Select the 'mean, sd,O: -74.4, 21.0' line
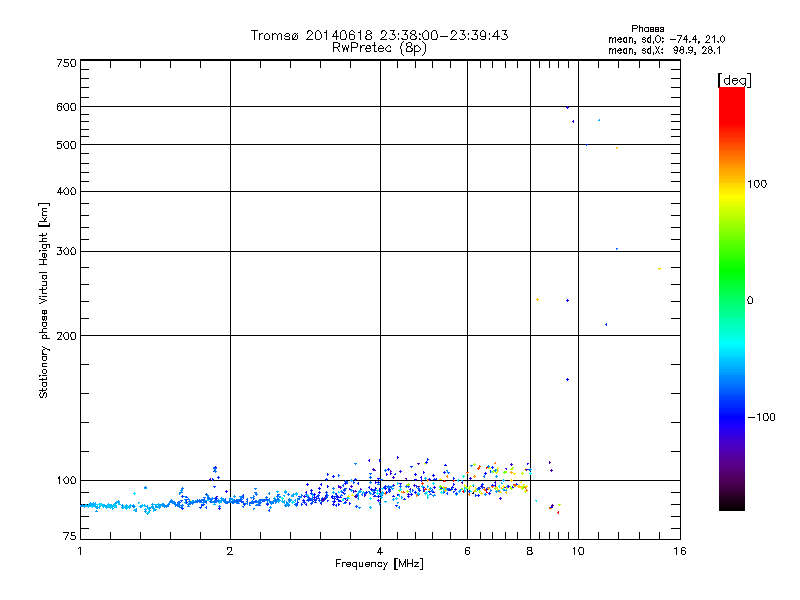800x600 pixels. (x=666, y=39)
